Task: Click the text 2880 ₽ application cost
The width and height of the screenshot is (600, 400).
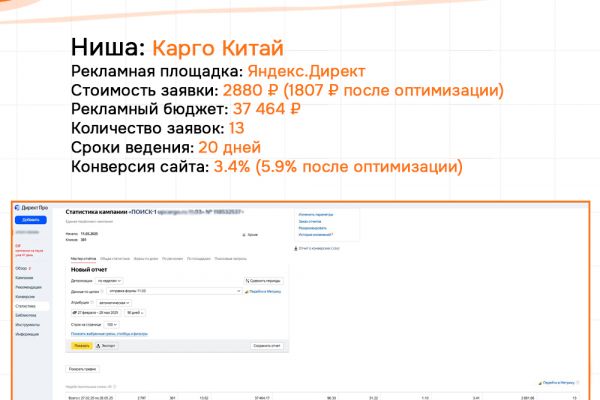Action: (250, 90)
